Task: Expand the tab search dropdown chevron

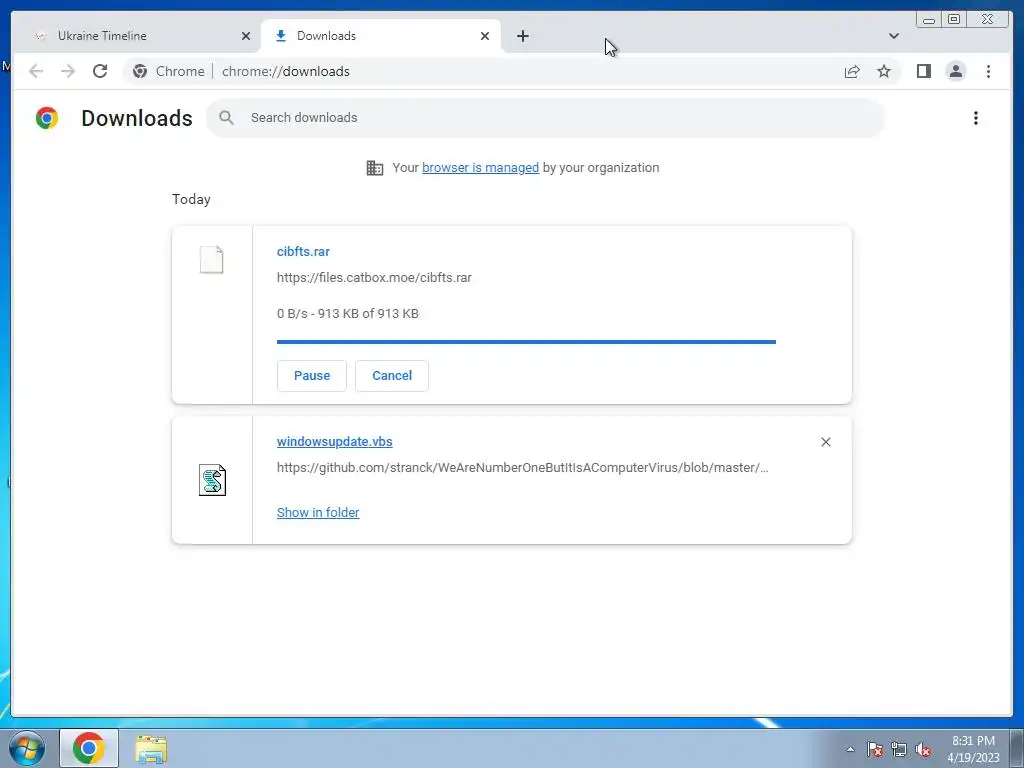Action: (893, 36)
